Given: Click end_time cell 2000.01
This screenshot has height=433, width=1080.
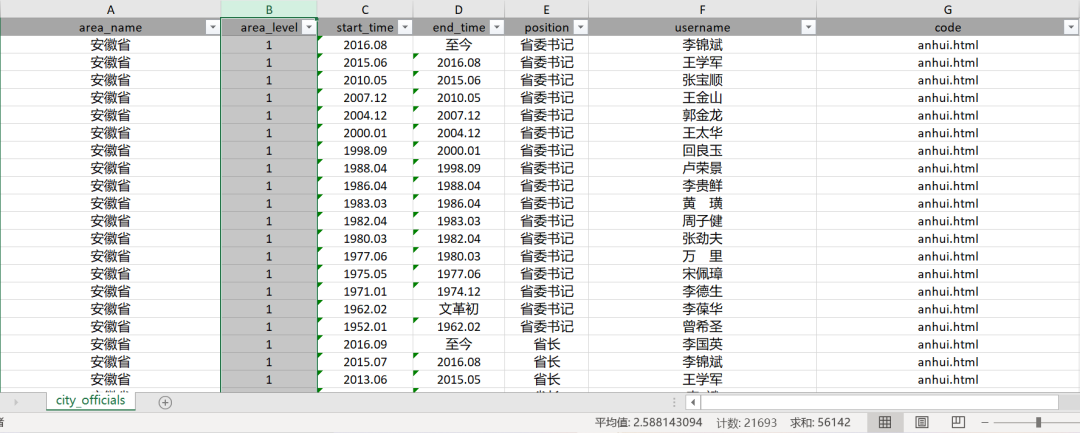Looking at the screenshot, I should [459, 151].
